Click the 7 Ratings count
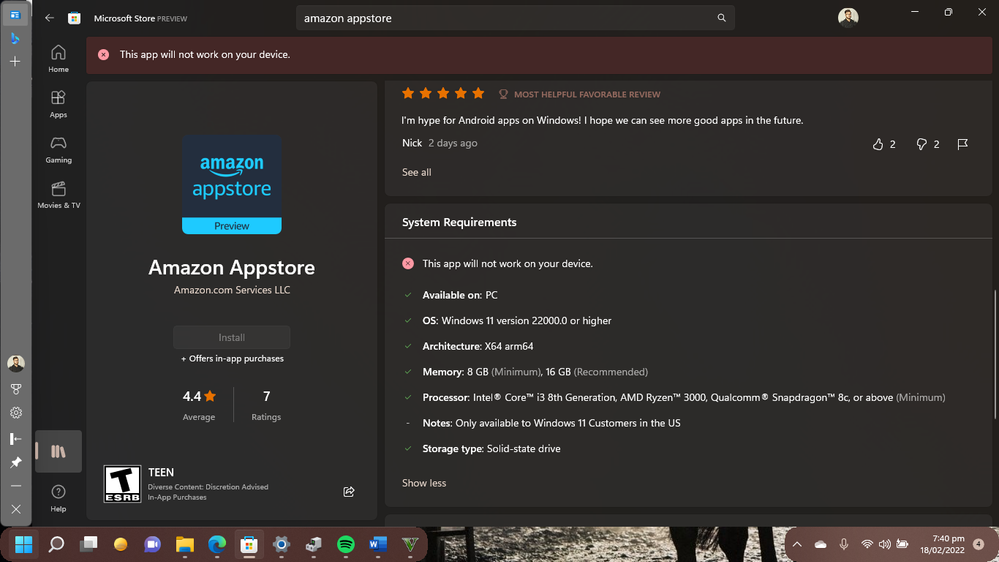The image size is (999, 562). 266,405
